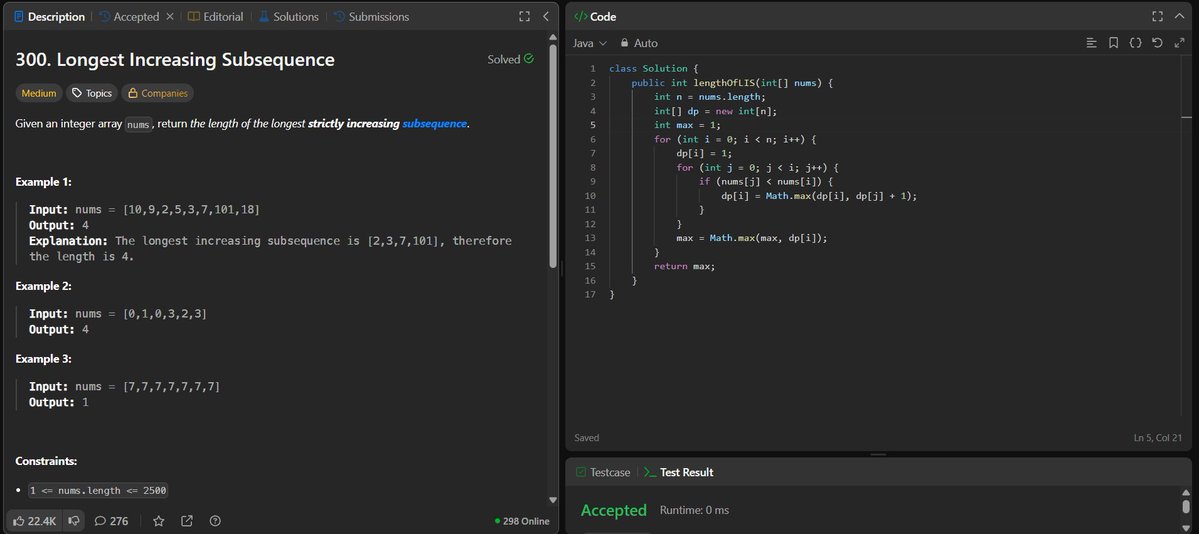
Task: Click the Example 1 input array text
Action: [191, 210]
